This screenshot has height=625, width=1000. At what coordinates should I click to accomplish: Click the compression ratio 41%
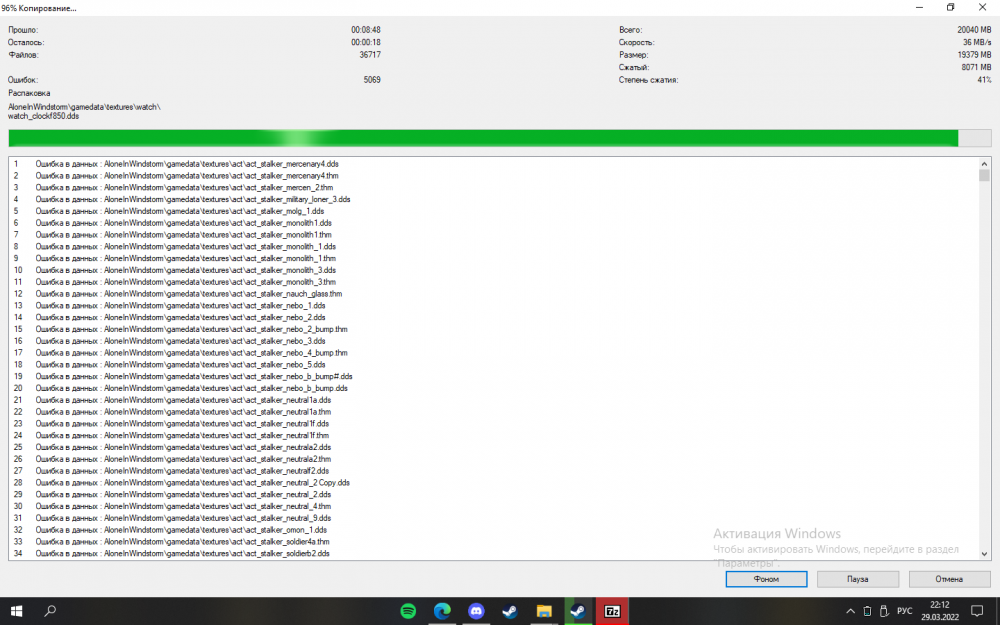pos(984,80)
